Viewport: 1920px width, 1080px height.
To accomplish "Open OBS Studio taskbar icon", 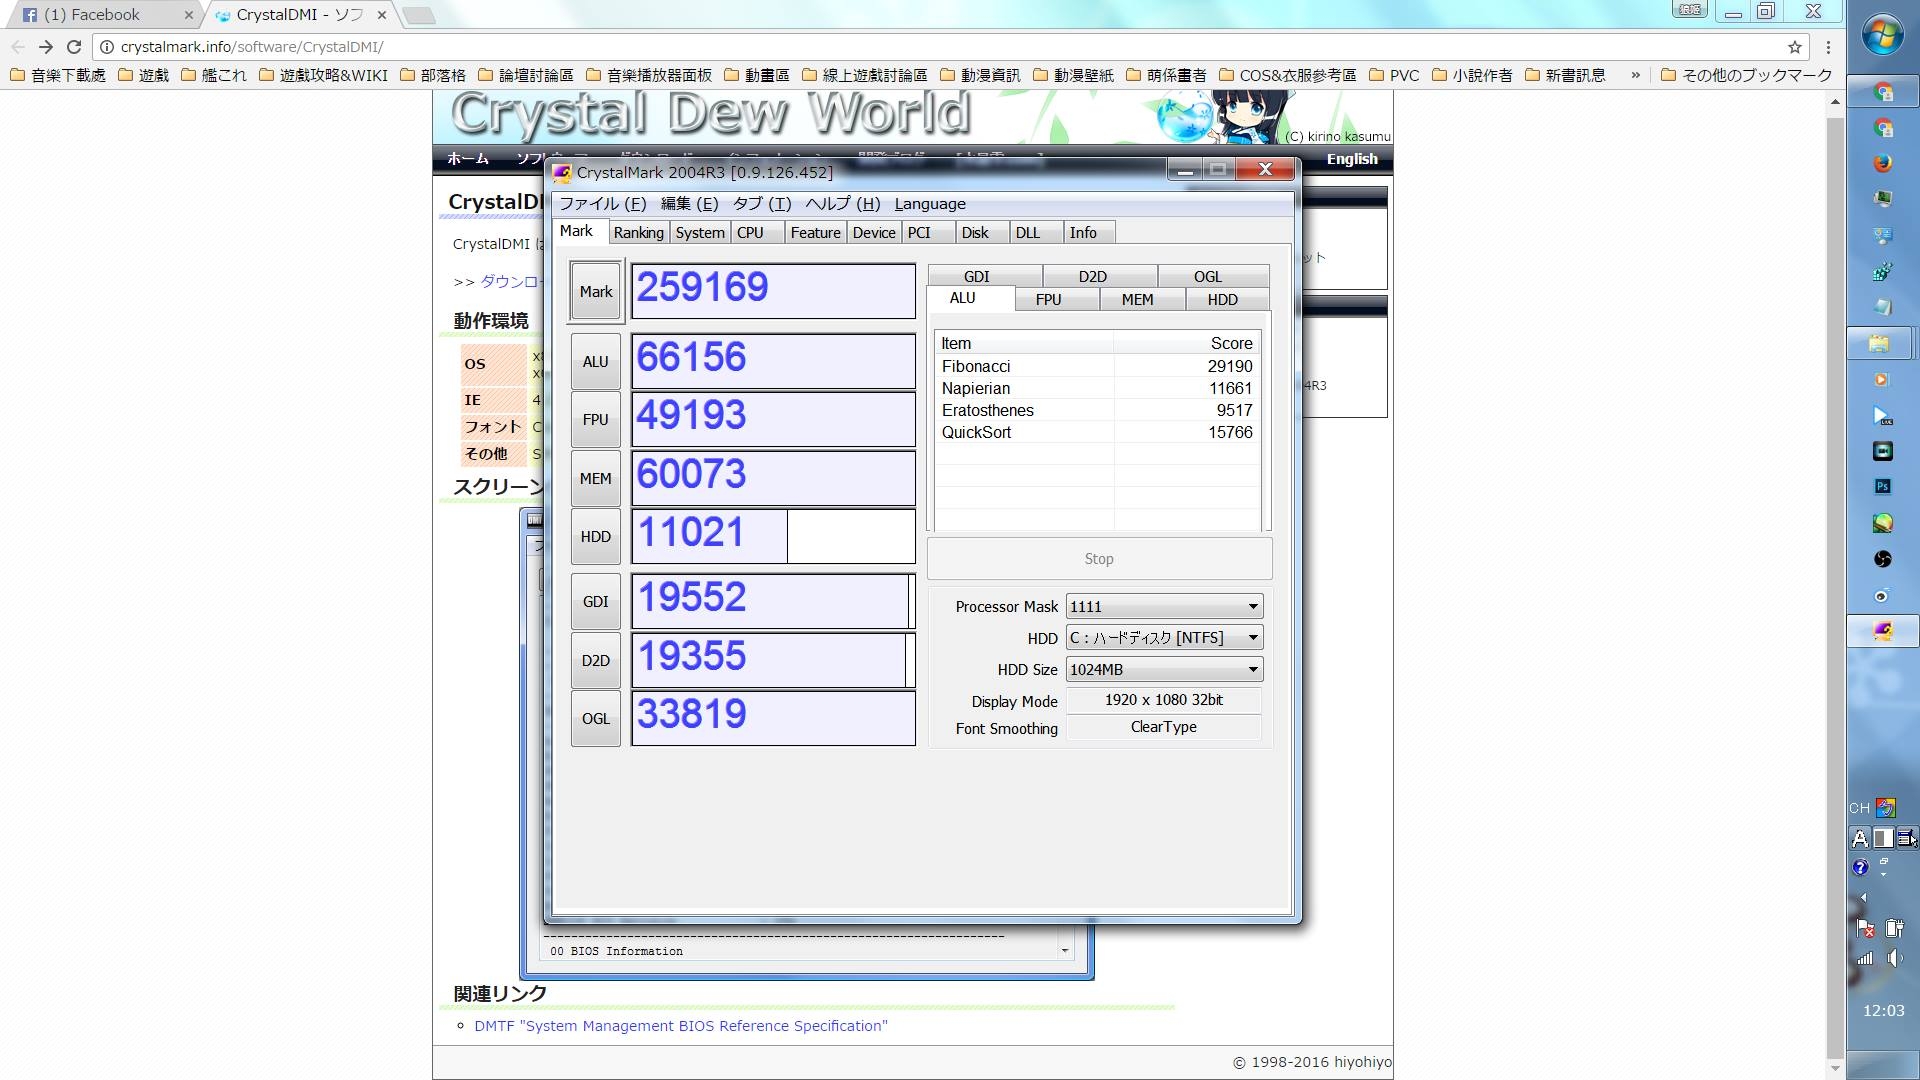I will [x=1883, y=559].
